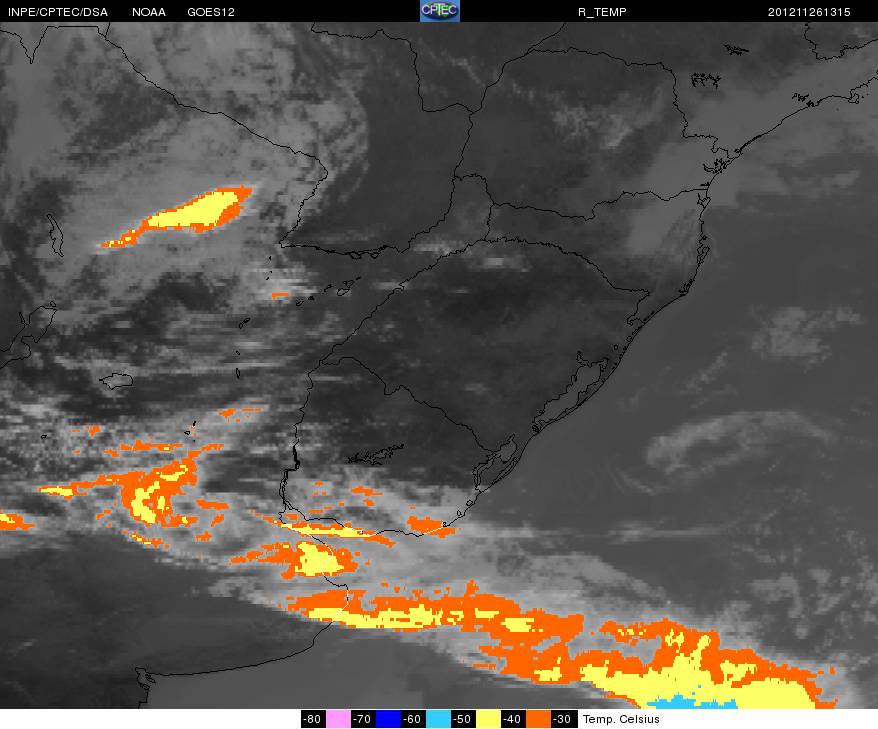Click the INPE/CPTEC/DSA header text
This screenshot has height=729, width=878.
click(58, 12)
